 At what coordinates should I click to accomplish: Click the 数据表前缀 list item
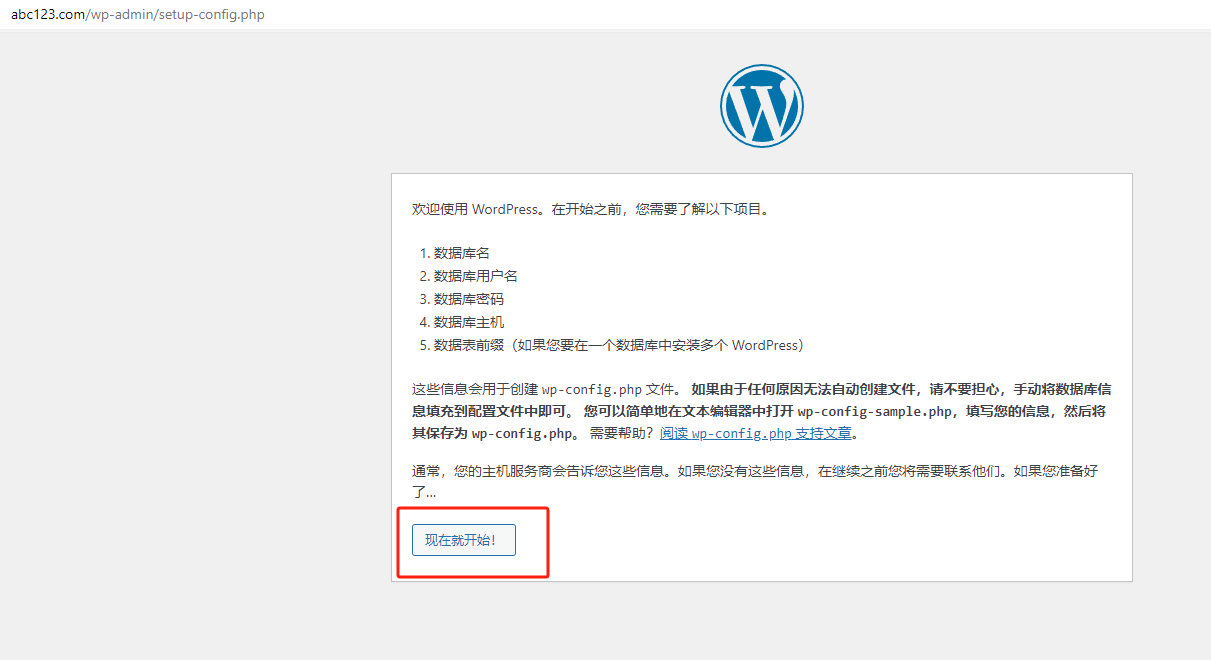pos(619,346)
